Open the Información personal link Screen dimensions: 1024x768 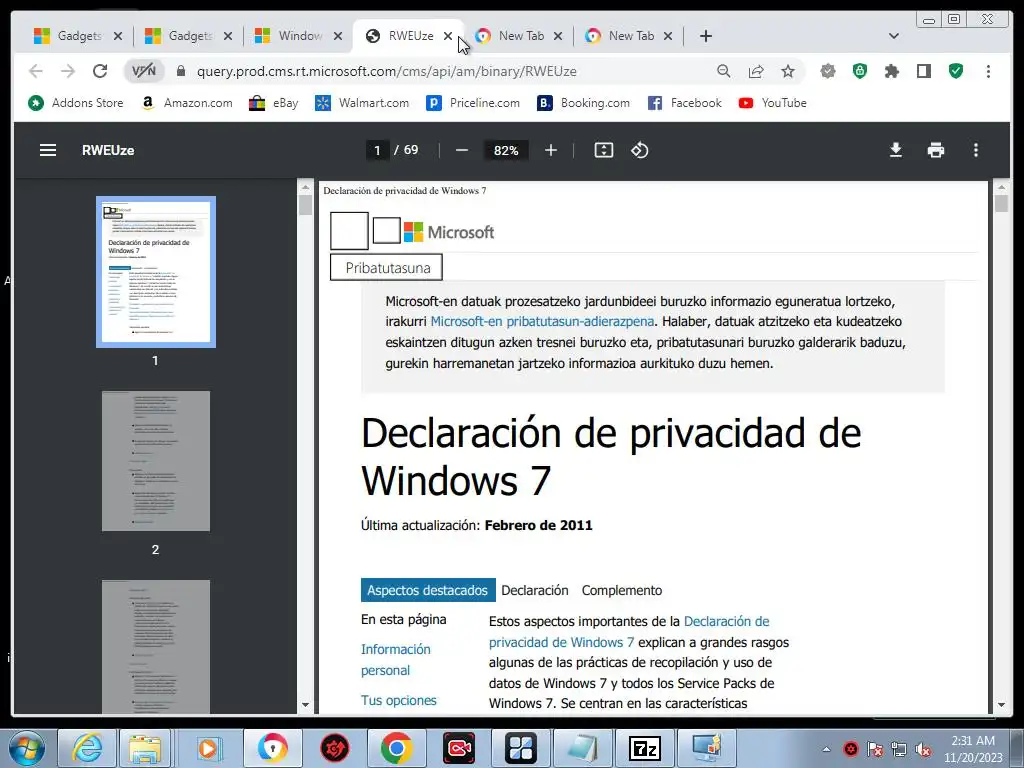396,660
